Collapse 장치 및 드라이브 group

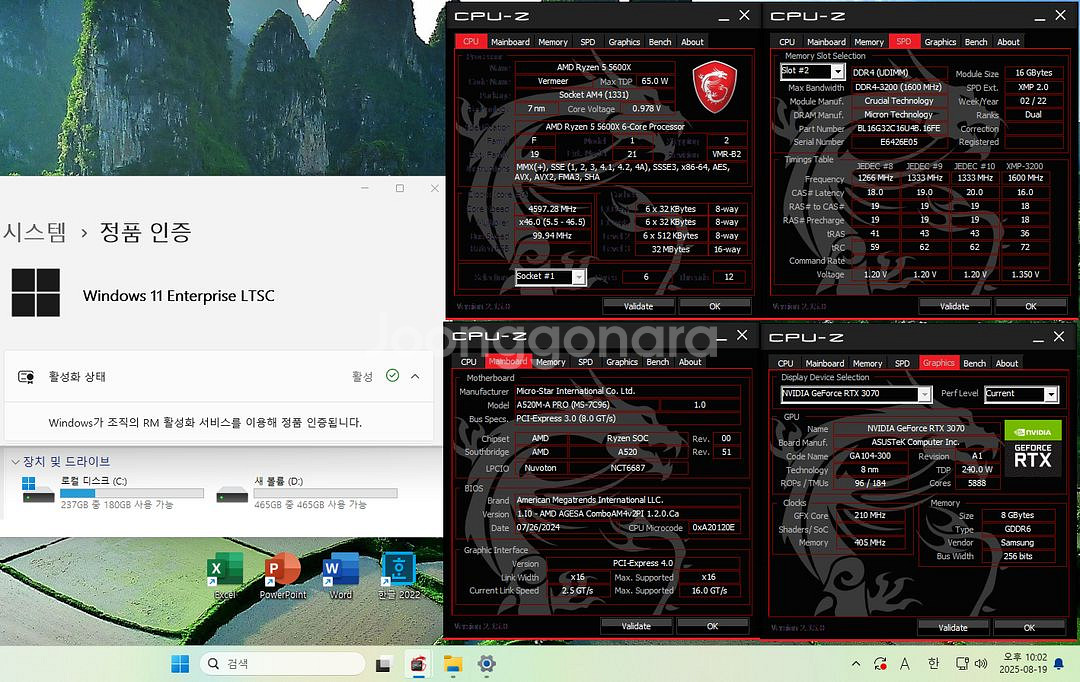point(15,462)
